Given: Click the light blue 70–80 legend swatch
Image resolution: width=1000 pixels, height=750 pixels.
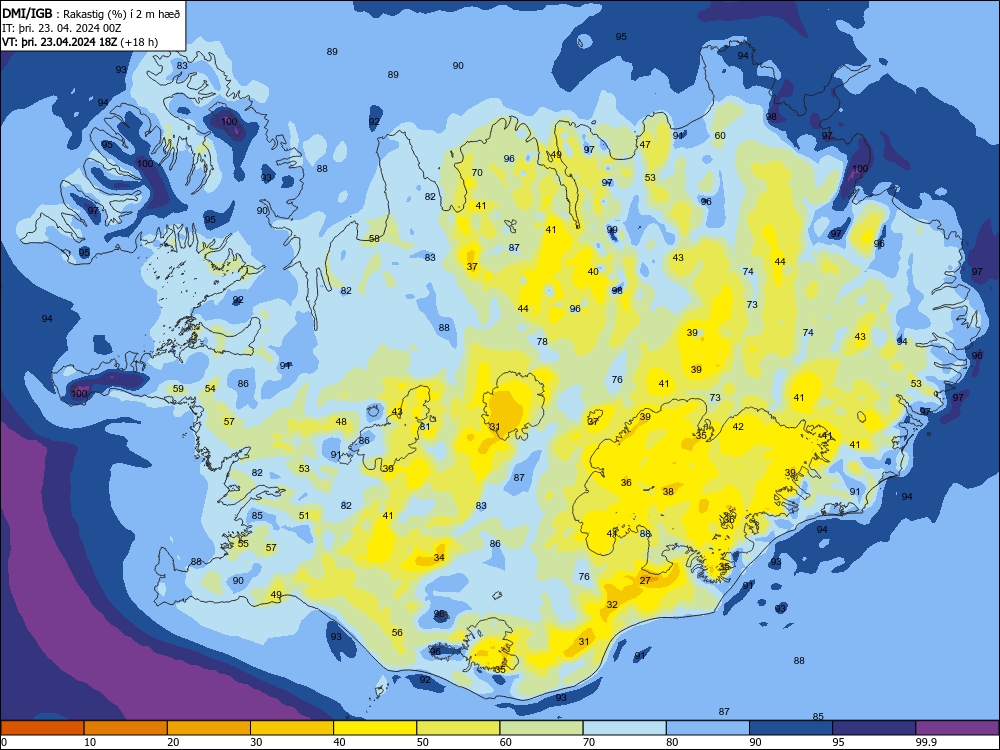Looking at the screenshot, I should point(625,728).
